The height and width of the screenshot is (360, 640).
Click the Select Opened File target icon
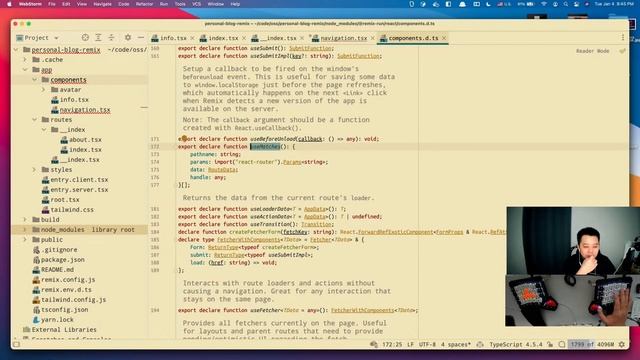[x=85, y=38]
